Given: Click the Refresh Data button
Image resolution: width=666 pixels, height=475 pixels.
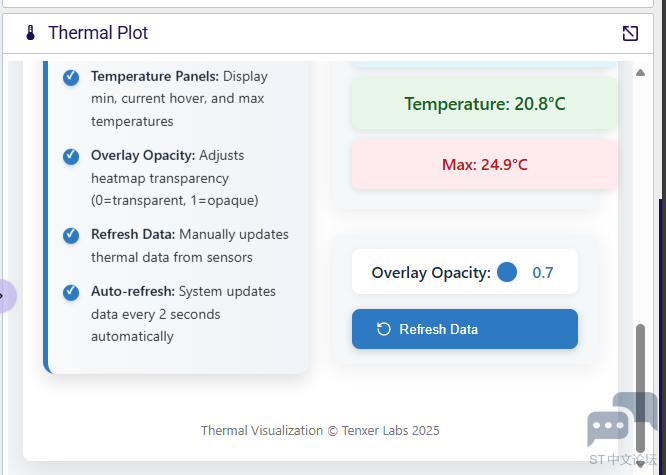Looking at the screenshot, I should (x=465, y=329).
